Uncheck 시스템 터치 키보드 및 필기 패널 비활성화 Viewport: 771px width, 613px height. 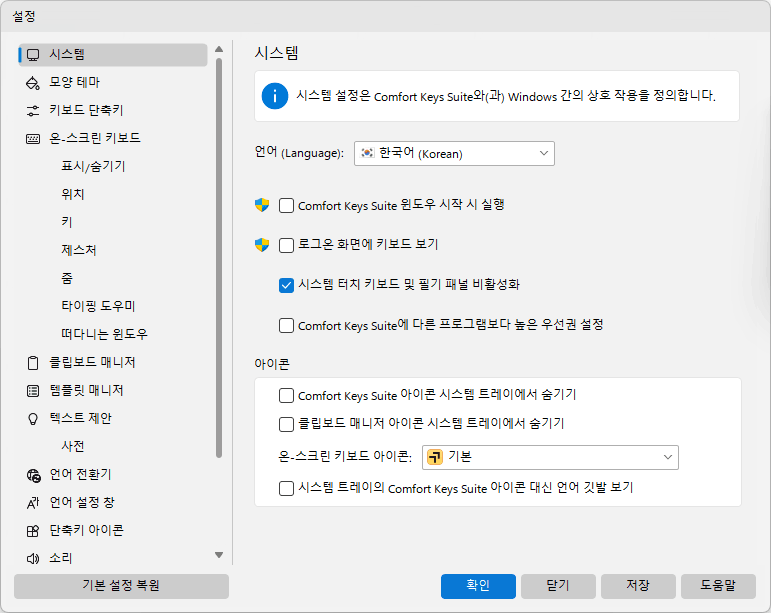(x=286, y=285)
